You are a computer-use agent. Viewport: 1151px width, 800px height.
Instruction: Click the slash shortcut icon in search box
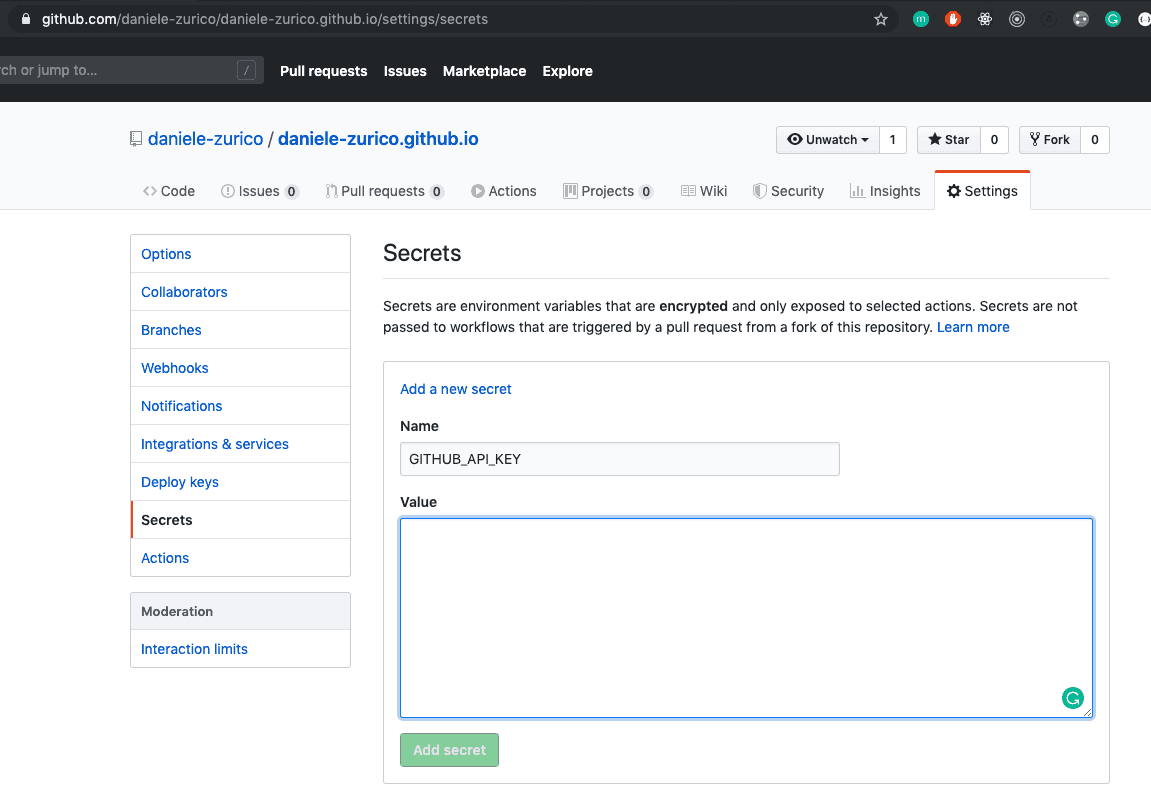pyautogui.click(x=247, y=70)
